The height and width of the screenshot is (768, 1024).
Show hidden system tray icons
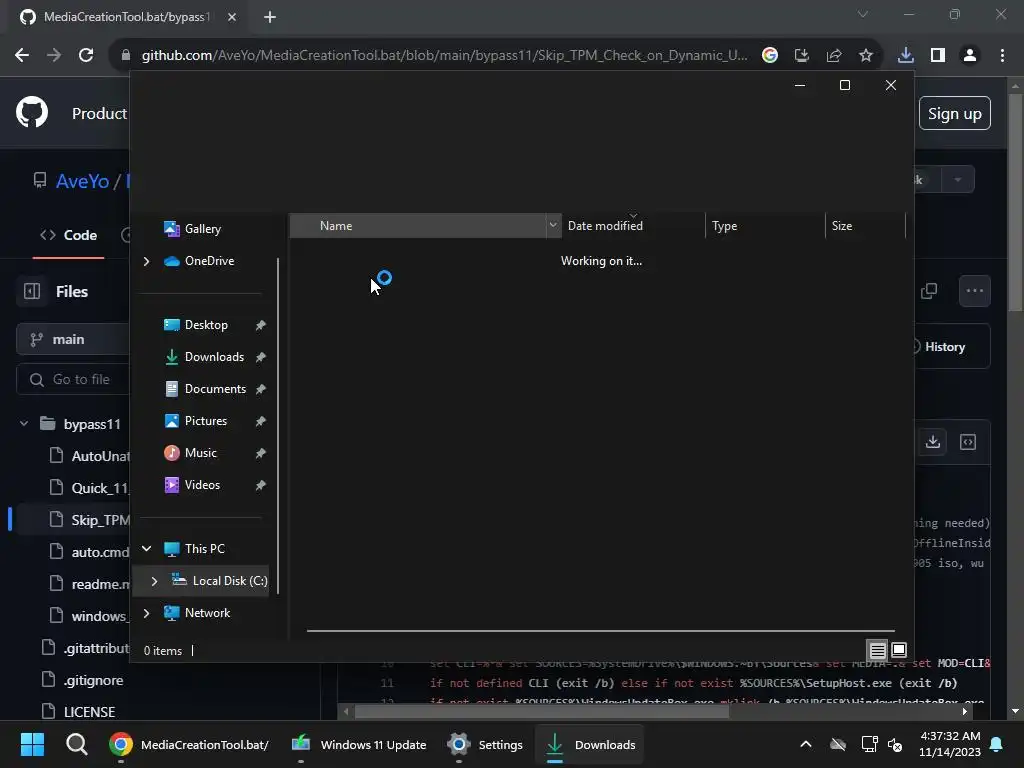pyautogui.click(x=806, y=744)
